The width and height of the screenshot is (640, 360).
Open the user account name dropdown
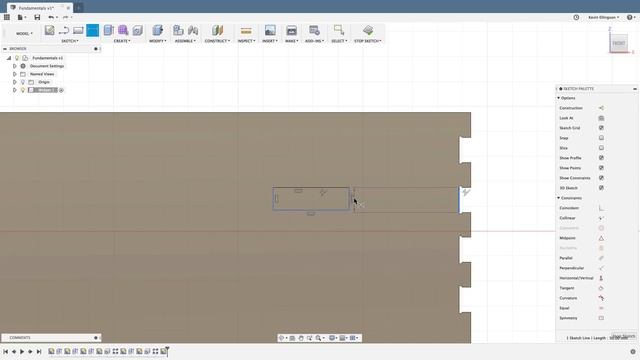[x=604, y=18]
